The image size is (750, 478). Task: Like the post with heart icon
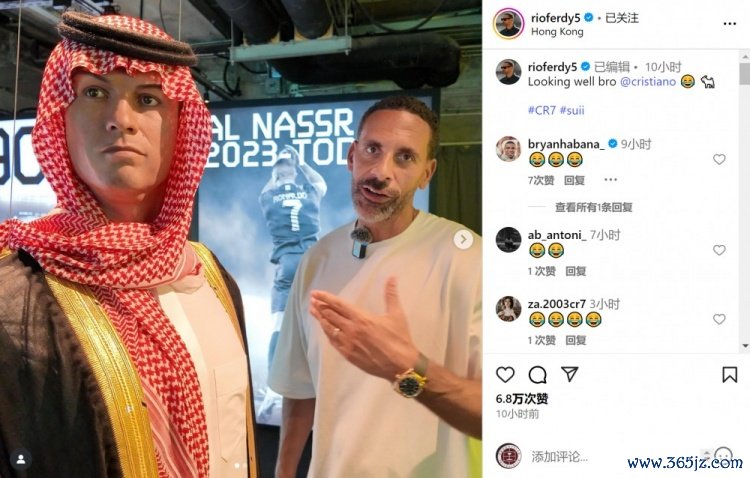pyautogui.click(x=505, y=374)
